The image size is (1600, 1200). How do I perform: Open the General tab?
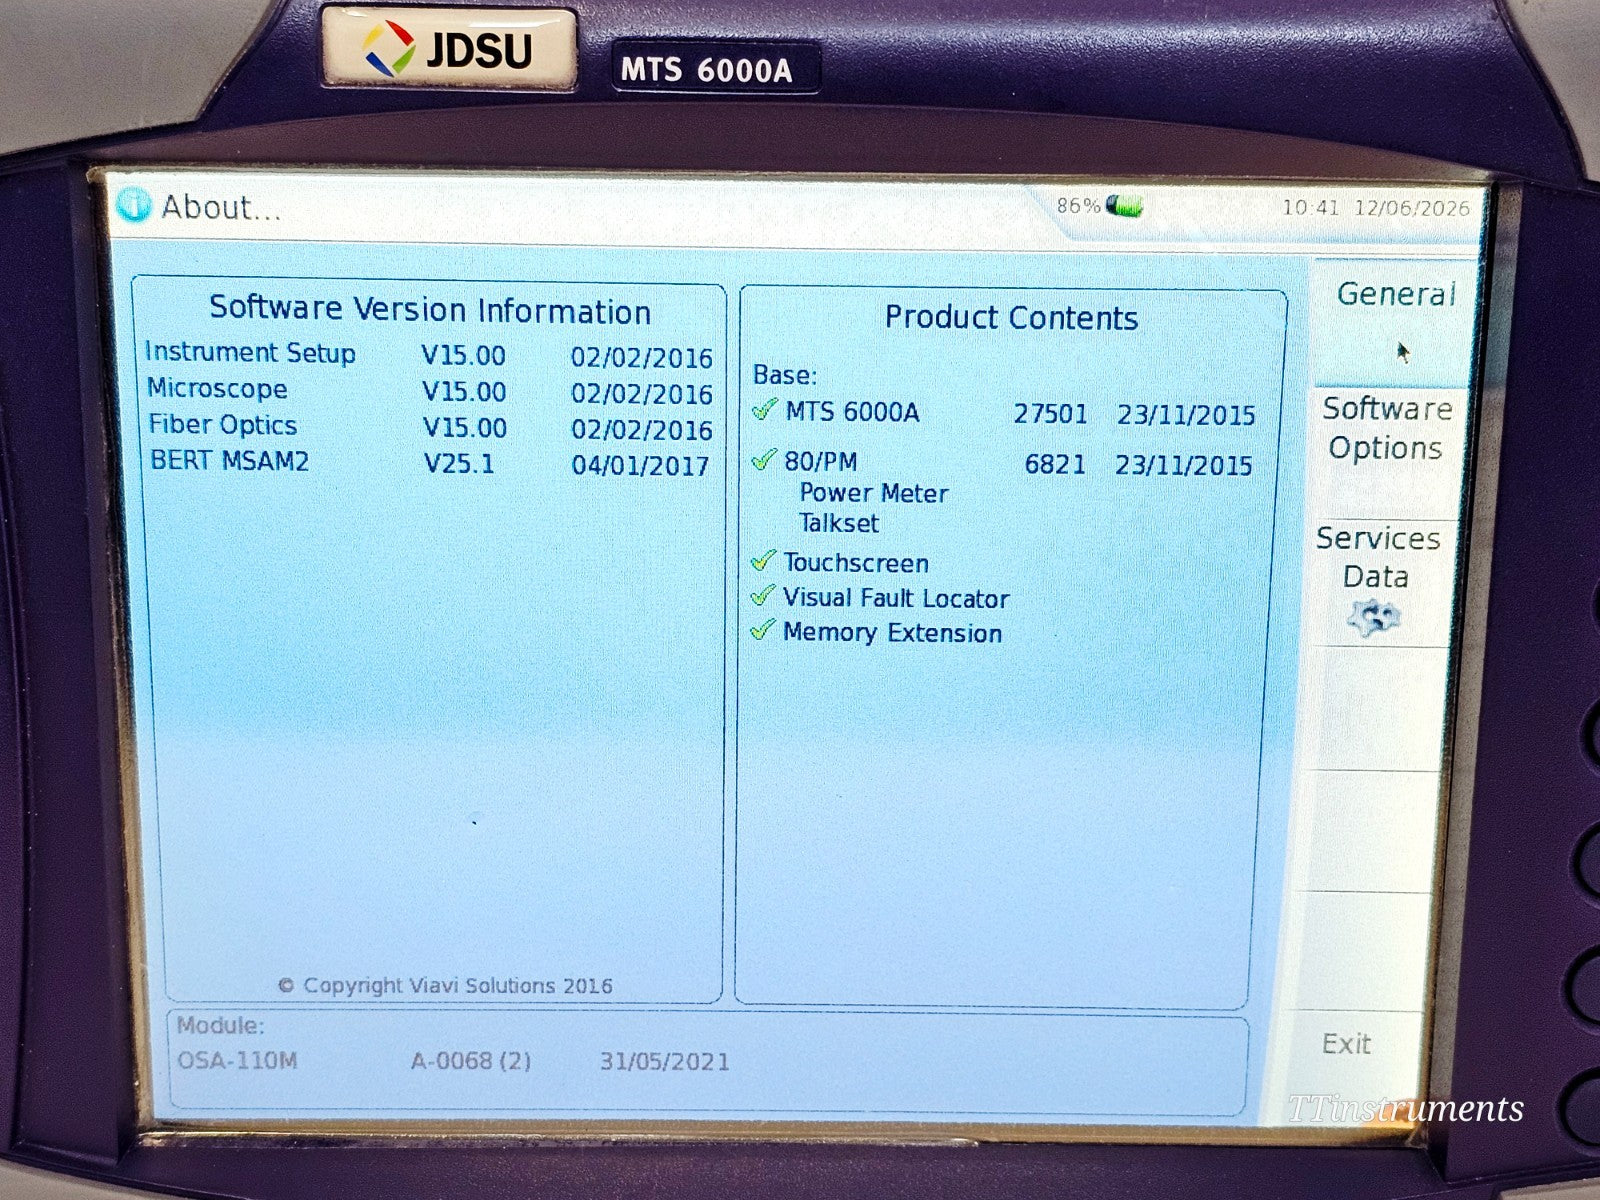(x=1394, y=322)
